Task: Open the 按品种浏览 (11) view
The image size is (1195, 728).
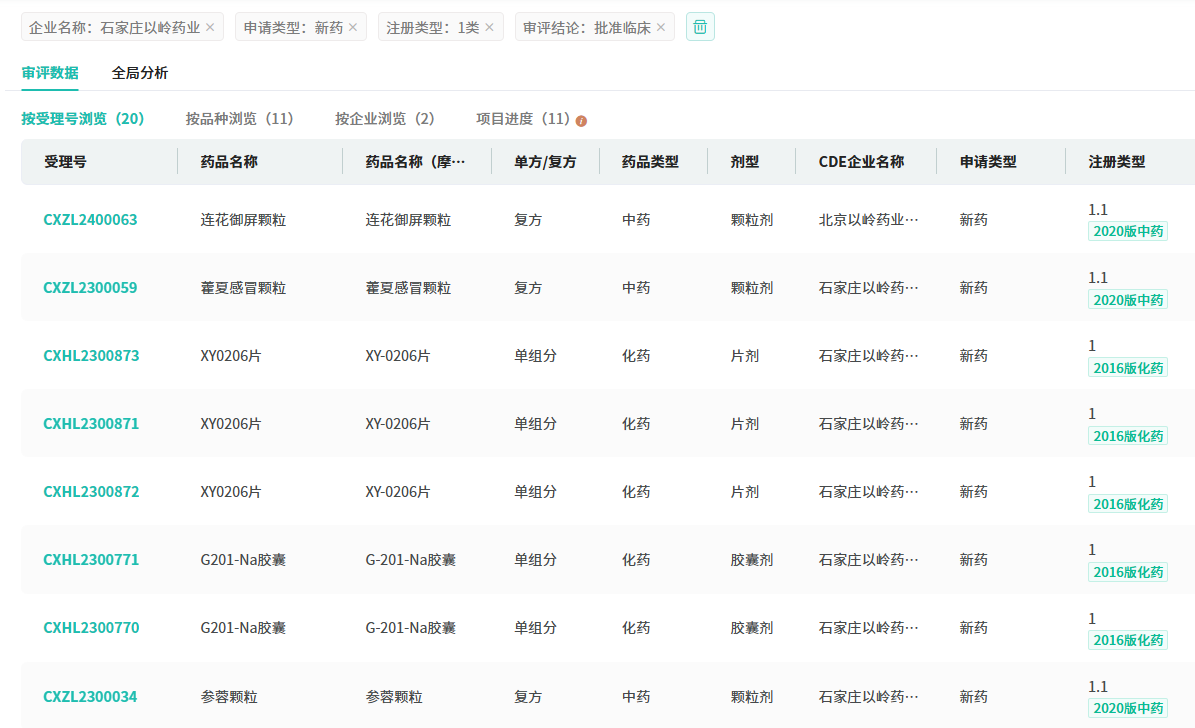Action: 239,119
